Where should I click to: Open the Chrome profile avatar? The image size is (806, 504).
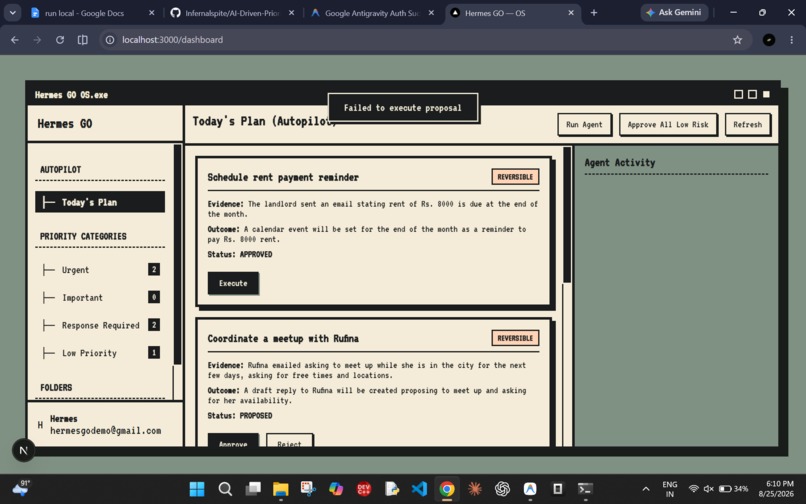click(x=768, y=40)
